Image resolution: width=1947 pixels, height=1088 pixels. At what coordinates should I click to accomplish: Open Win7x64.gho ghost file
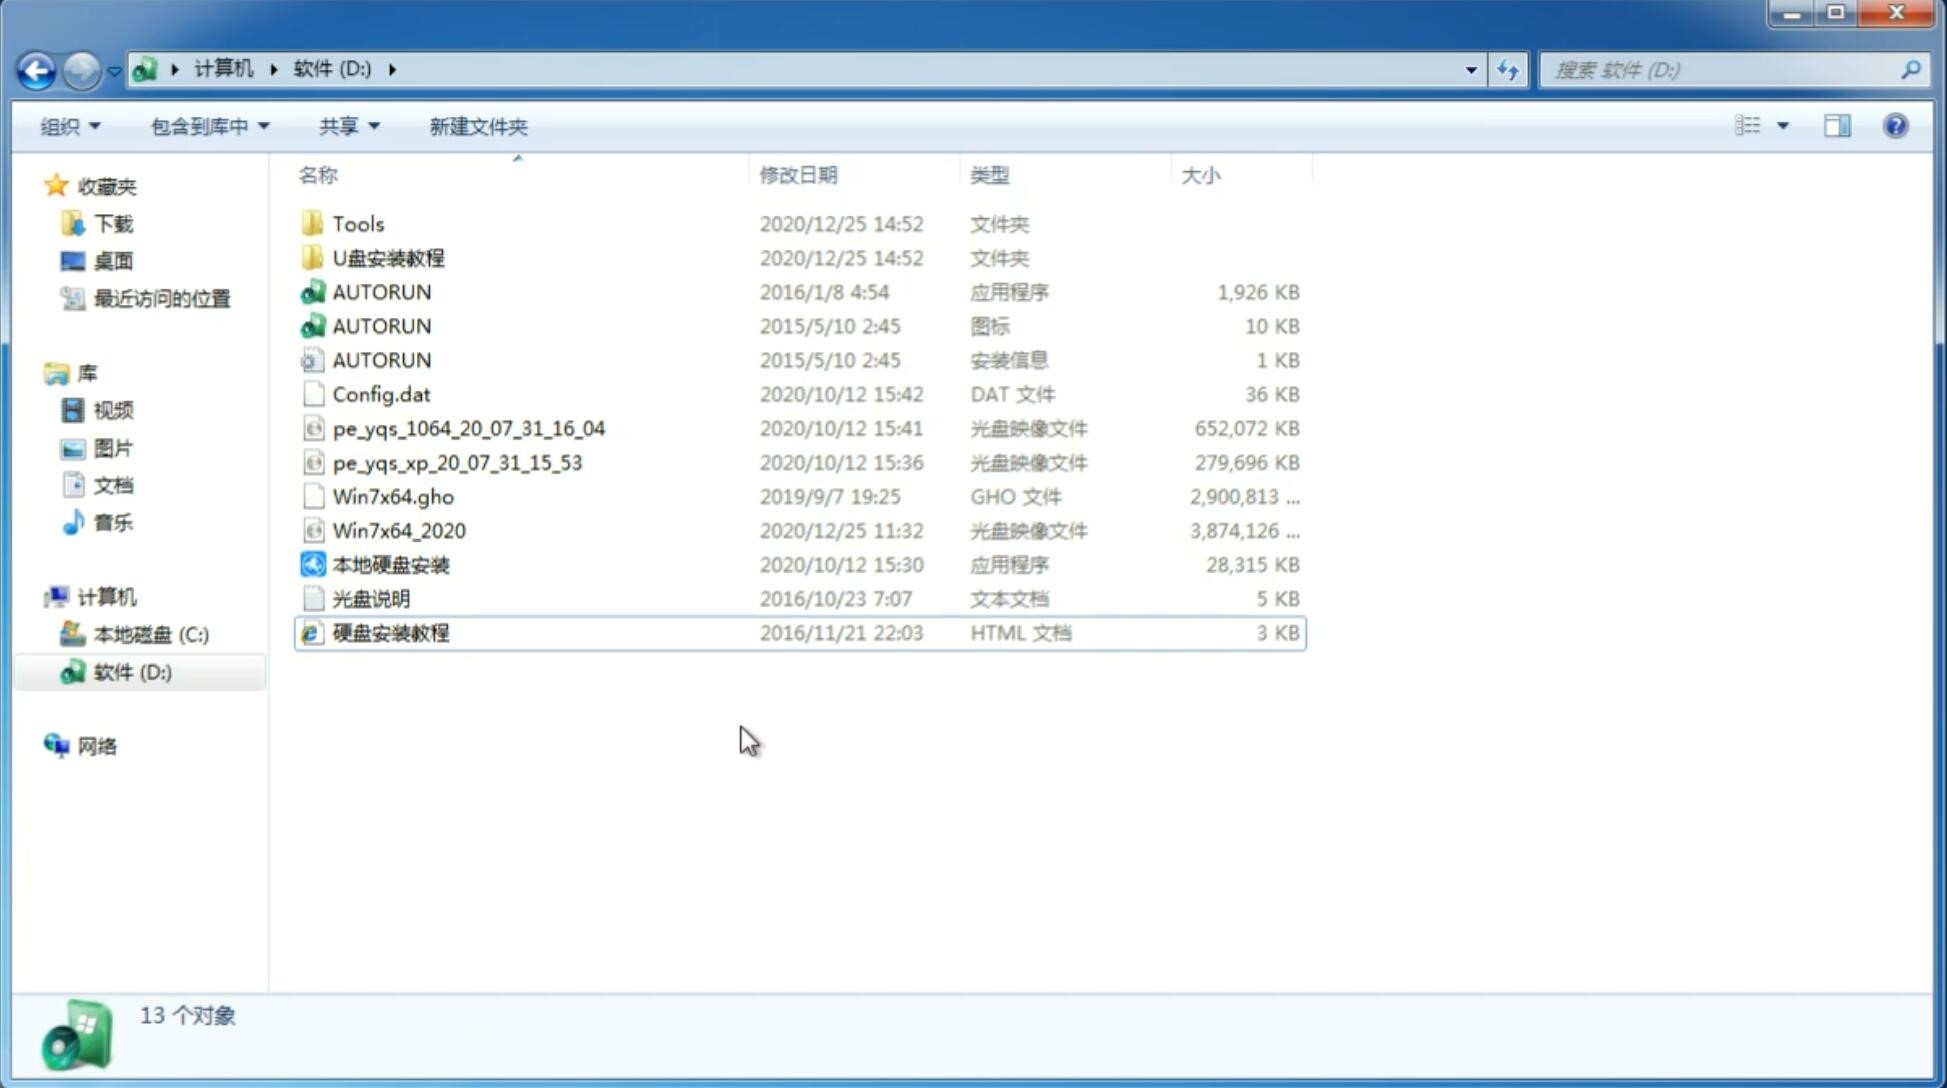coord(394,496)
